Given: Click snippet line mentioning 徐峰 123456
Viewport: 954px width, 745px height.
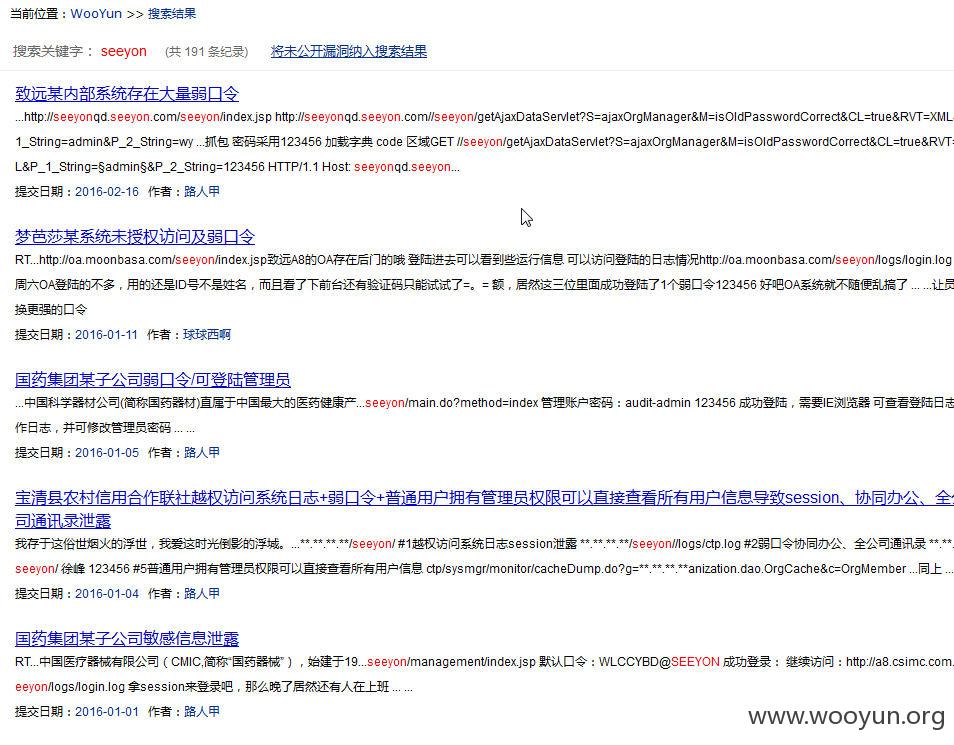Looking at the screenshot, I should (x=484, y=568).
